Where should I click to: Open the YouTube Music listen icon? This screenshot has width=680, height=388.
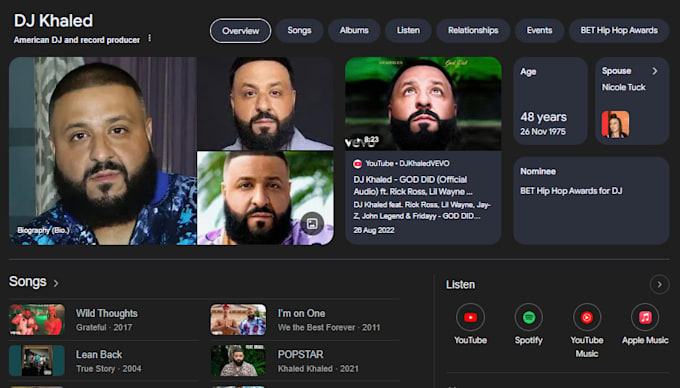586,317
